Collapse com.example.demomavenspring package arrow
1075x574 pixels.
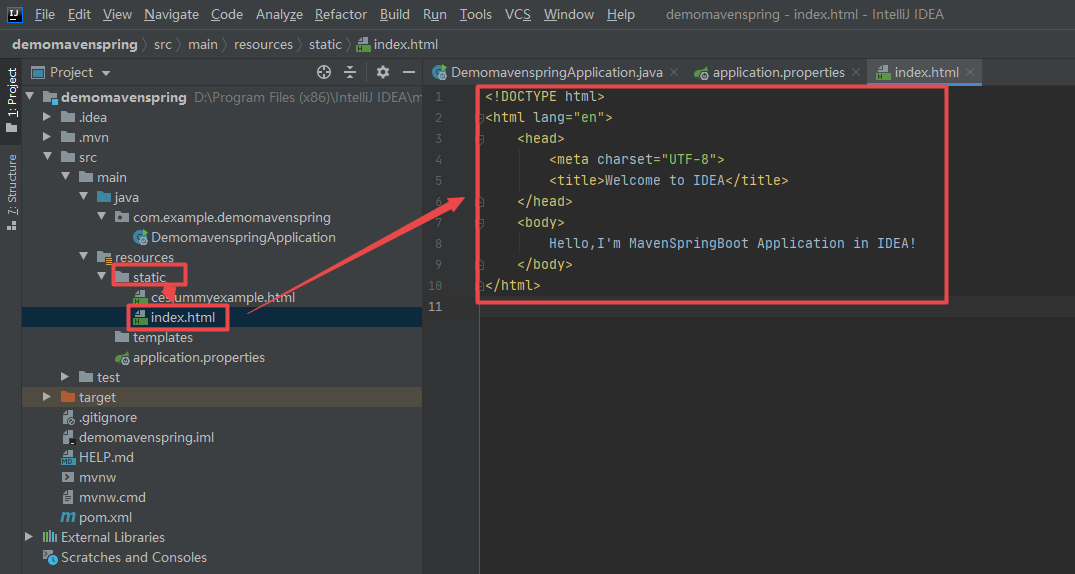(101, 217)
